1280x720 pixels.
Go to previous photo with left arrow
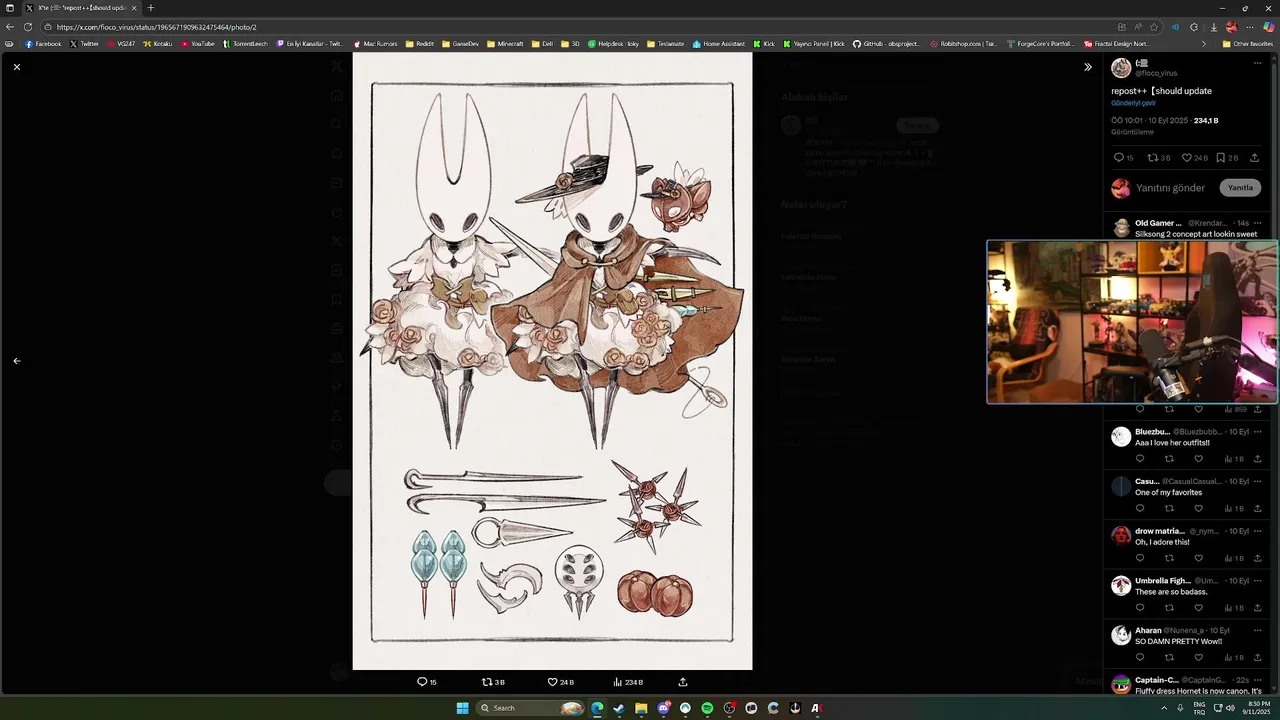pyautogui.click(x=16, y=361)
